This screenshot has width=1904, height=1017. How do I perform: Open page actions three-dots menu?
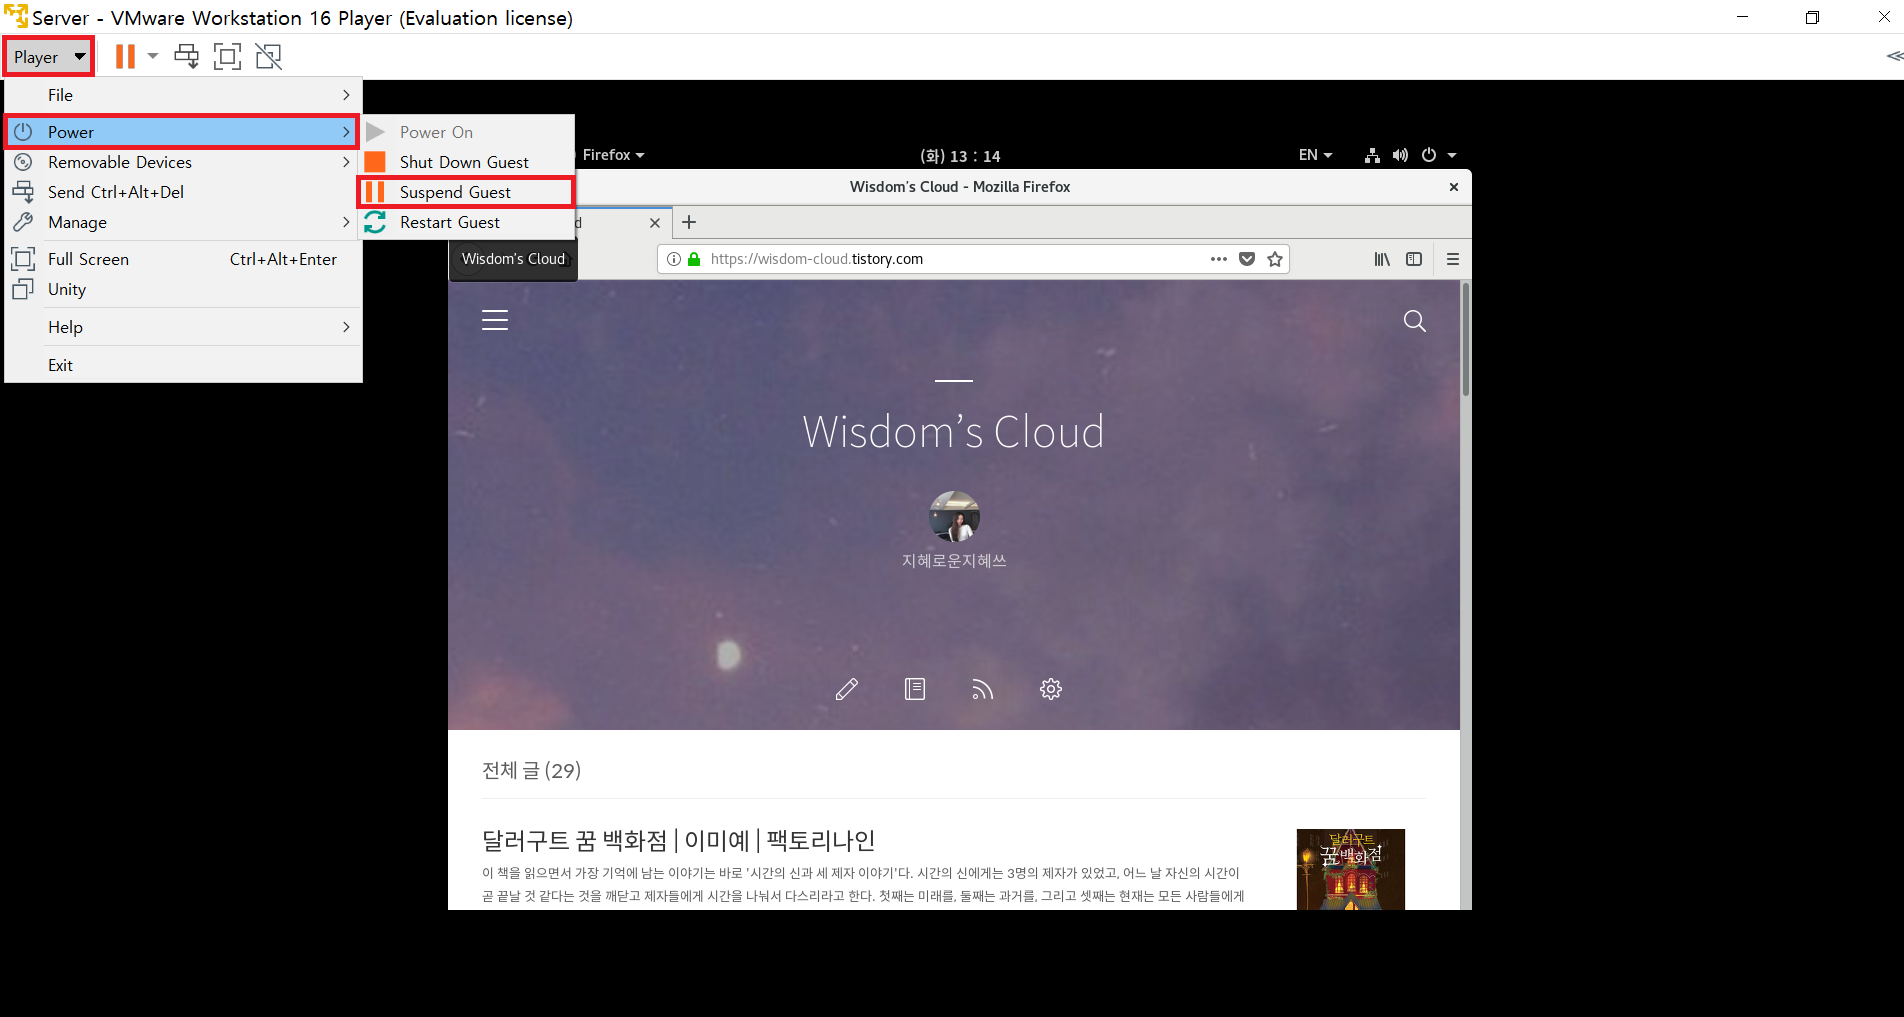point(1218,259)
